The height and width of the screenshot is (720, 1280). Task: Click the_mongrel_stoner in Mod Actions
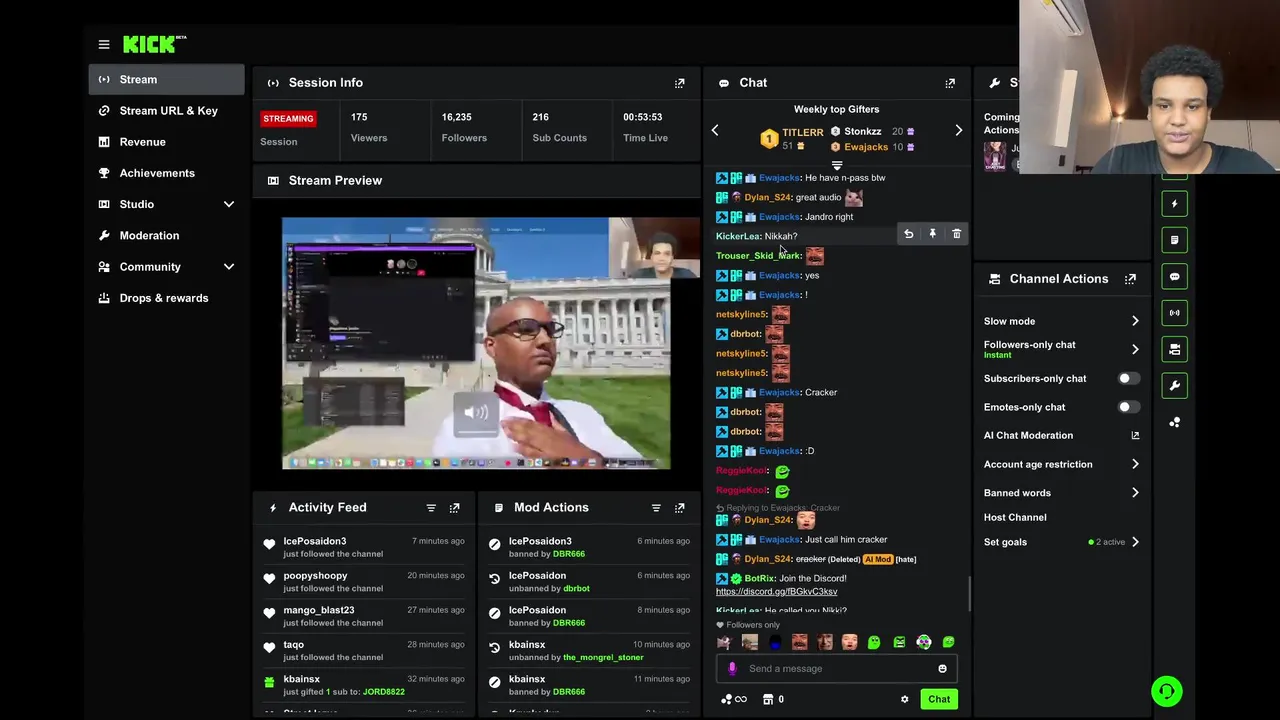(x=602, y=658)
